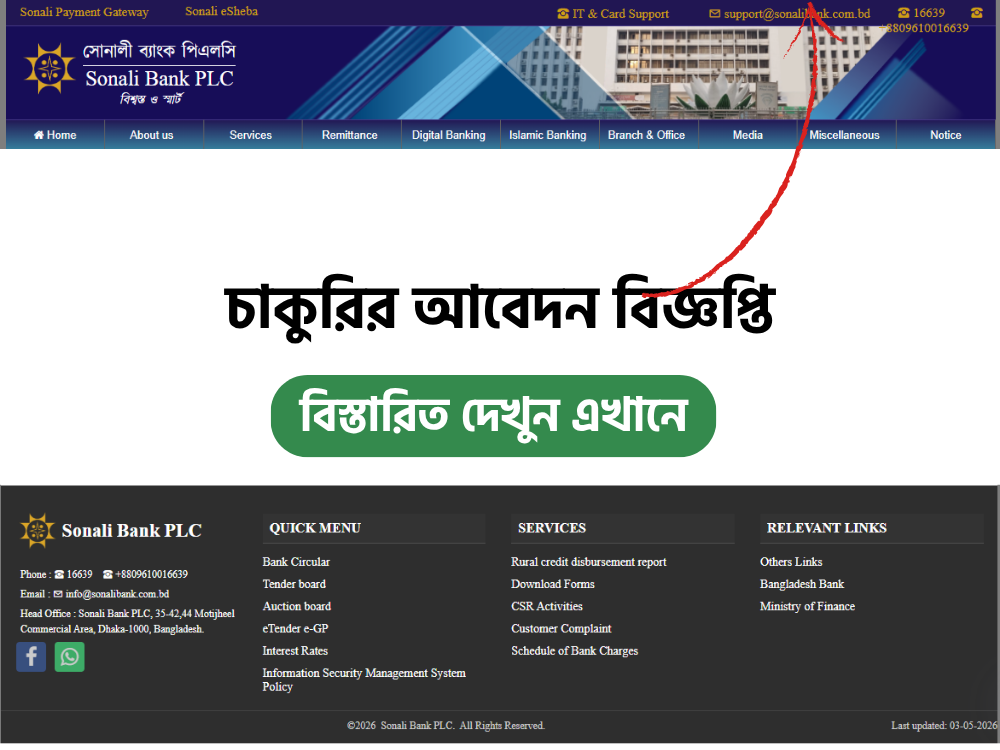
Task: Open the Digital Banking menu
Action: [x=448, y=135]
